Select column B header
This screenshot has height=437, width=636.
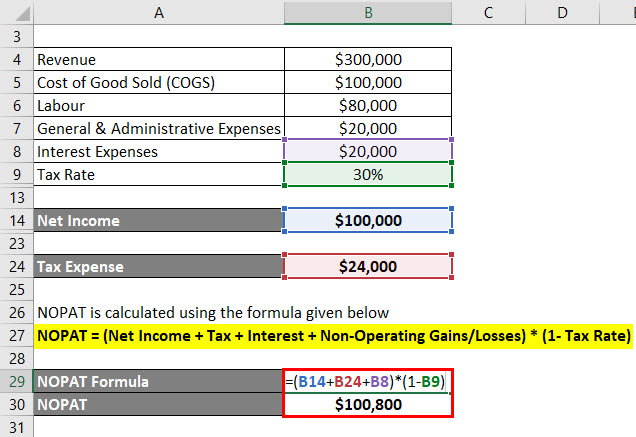tap(368, 12)
